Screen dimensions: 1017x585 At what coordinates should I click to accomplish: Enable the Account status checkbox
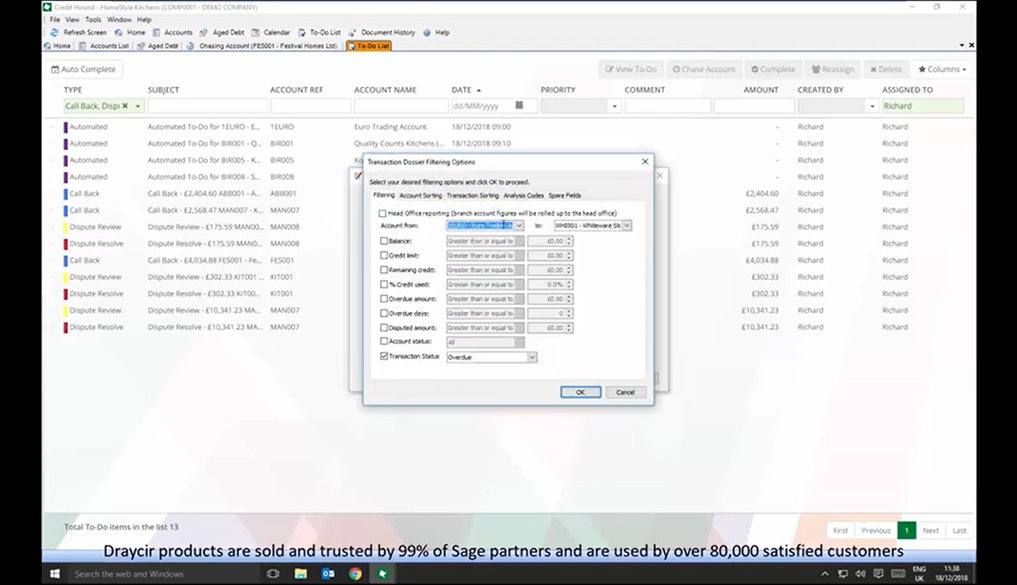384,341
